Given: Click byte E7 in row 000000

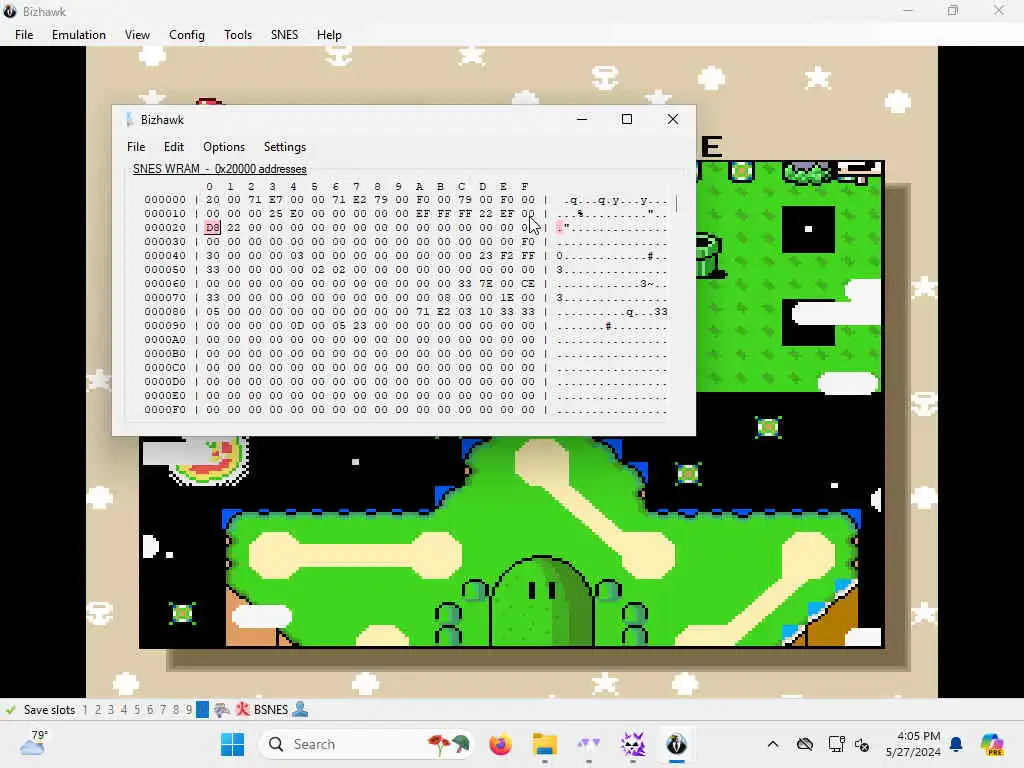Looking at the screenshot, I should click(276, 200).
